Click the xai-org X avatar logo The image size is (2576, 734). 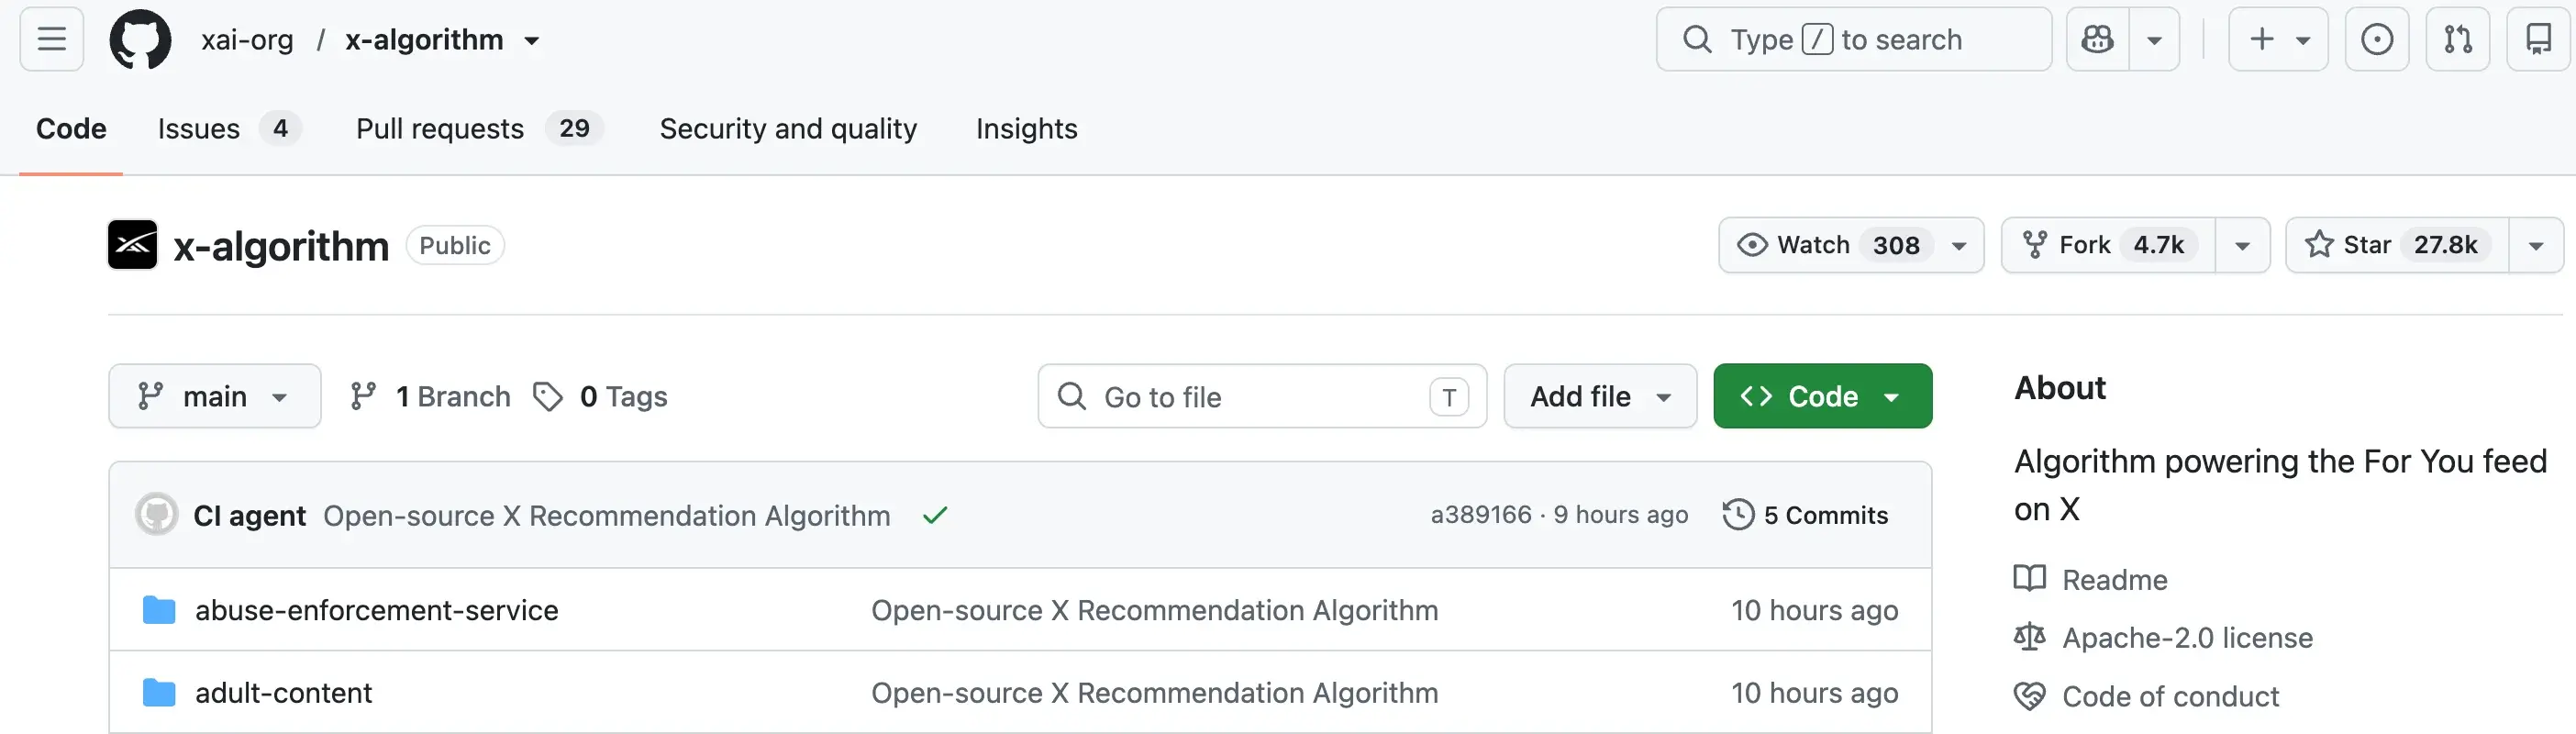click(132, 245)
